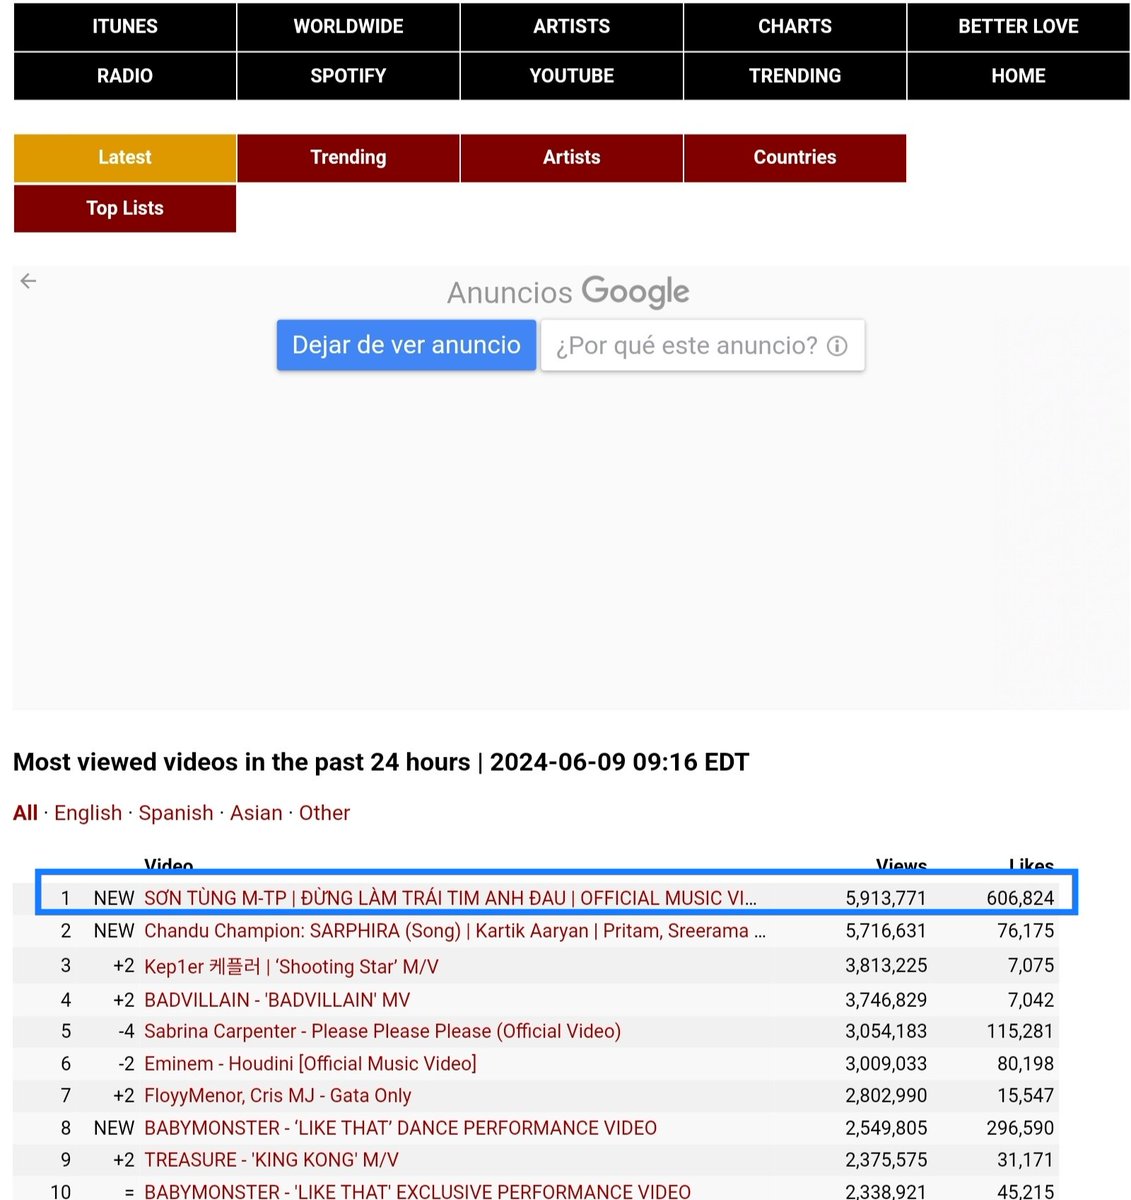Filter videos by English
This screenshot has height=1200, width=1131.
(88, 813)
